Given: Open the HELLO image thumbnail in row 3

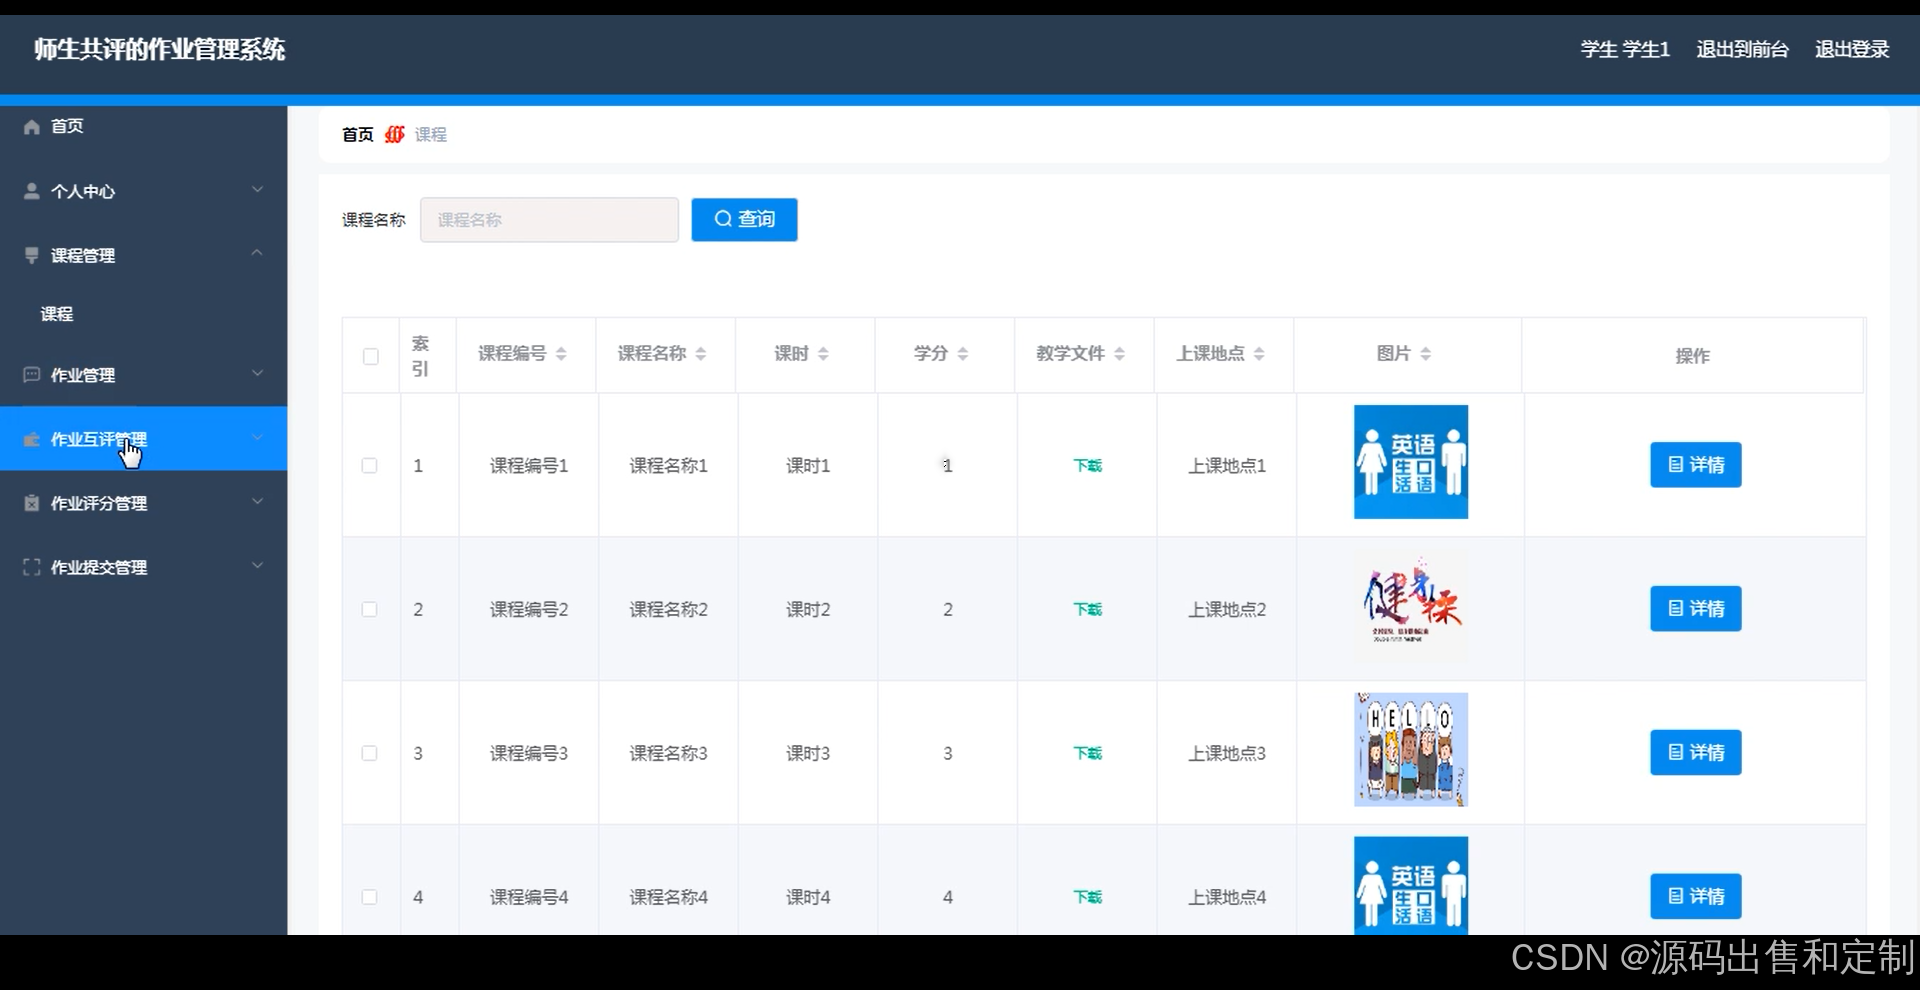Looking at the screenshot, I should tap(1411, 750).
